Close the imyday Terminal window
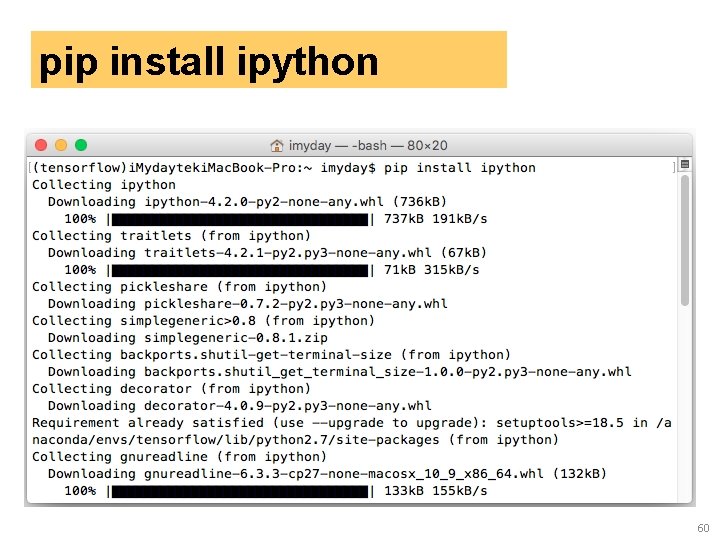This screenshot has height=540, width=720. point(41,146)
